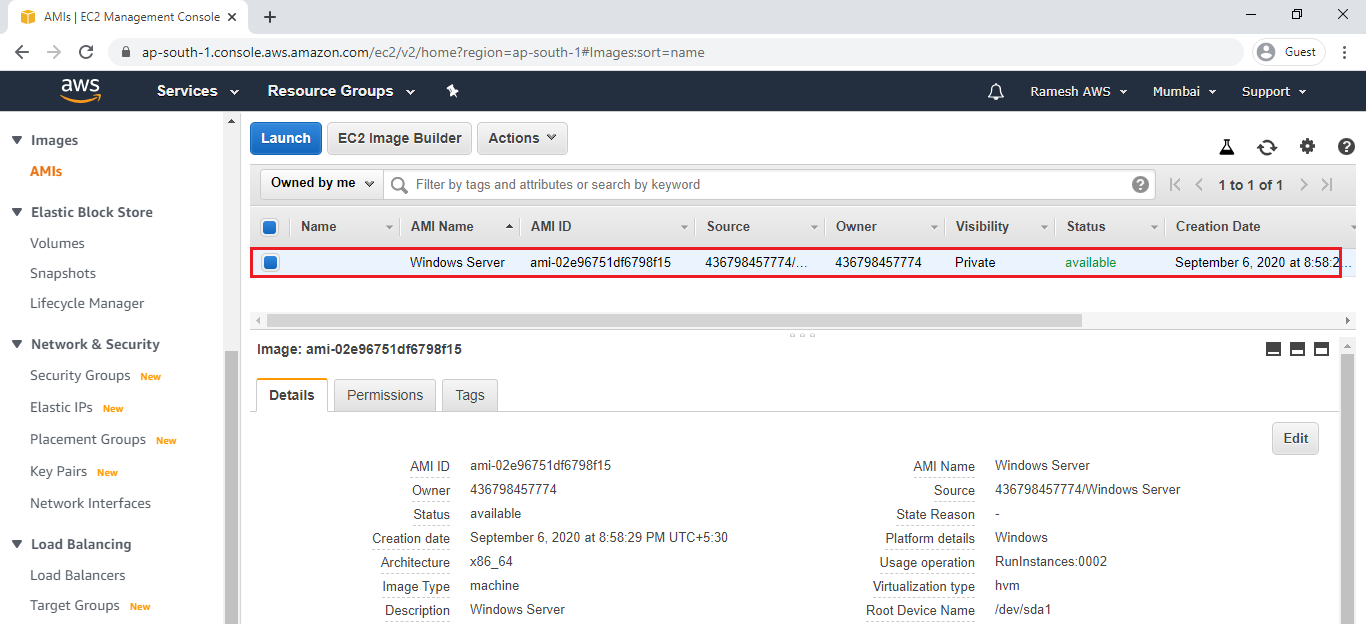
Task: Open the help question mark icon
Action: [1346, 147]
